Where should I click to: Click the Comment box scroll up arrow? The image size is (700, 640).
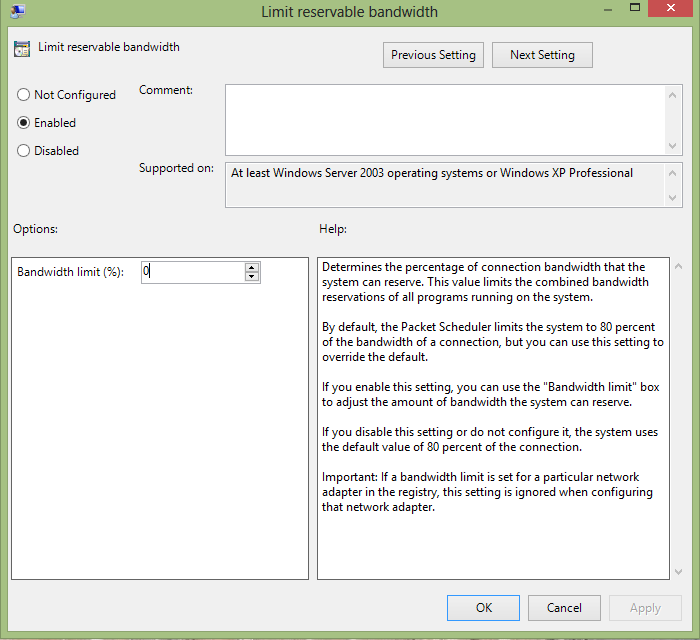[673, 95]
